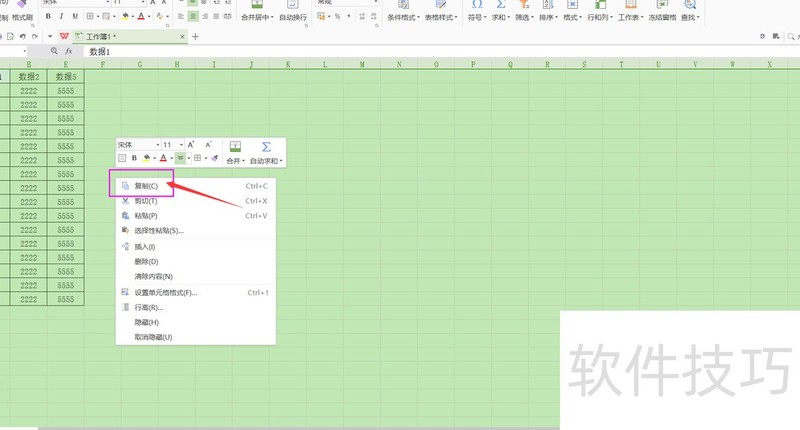Open 行高(R)... from the context menu
Image resolution: width=800 pixels, height=430 pixels.
[195, 308]
